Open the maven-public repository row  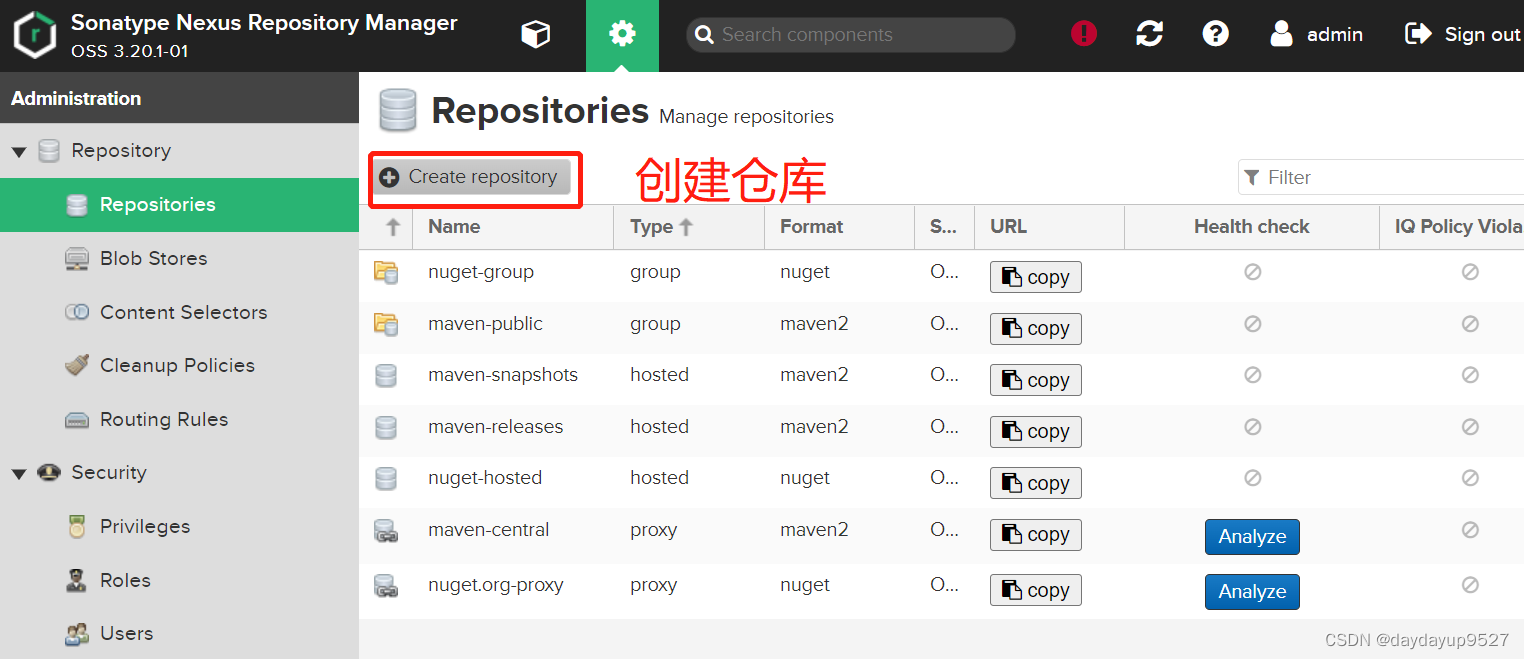(x=941, y=328)
